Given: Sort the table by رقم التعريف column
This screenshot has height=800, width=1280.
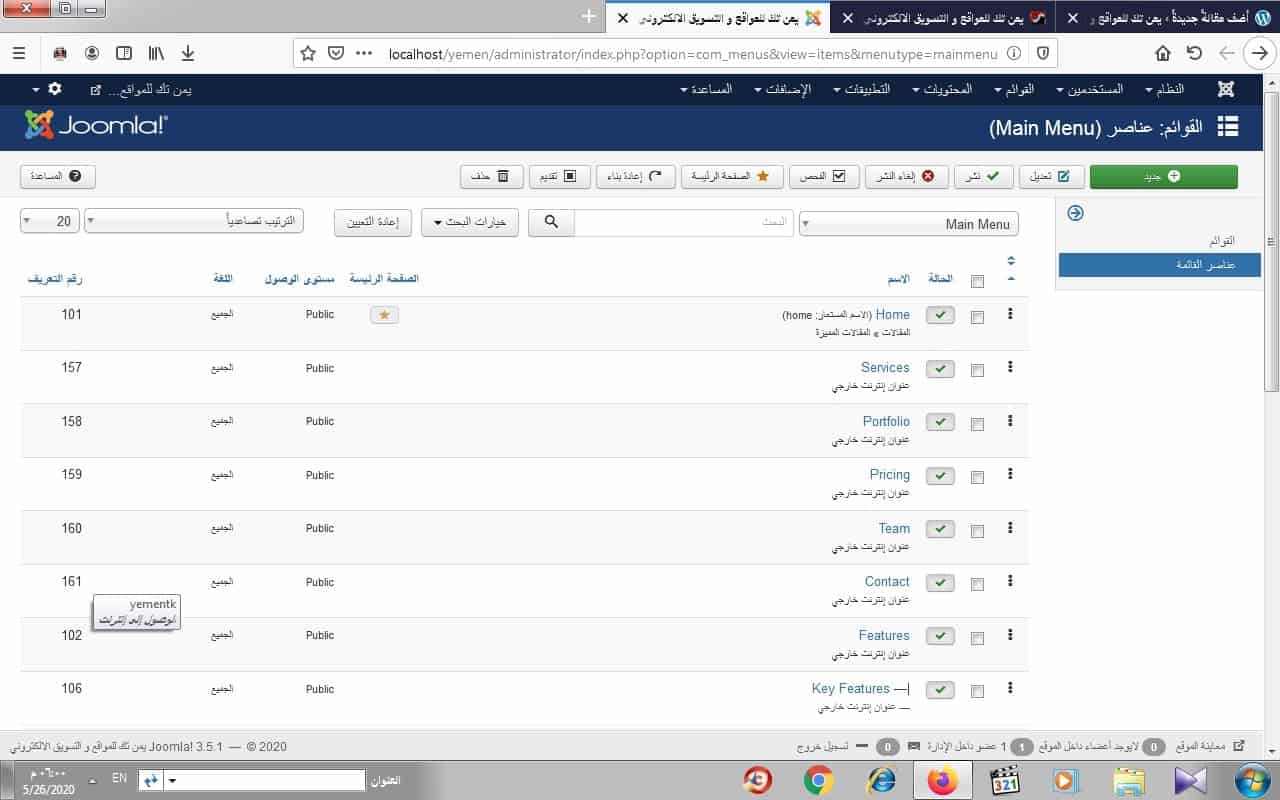Looking at the screenshot, I should [x=55, y=278].
